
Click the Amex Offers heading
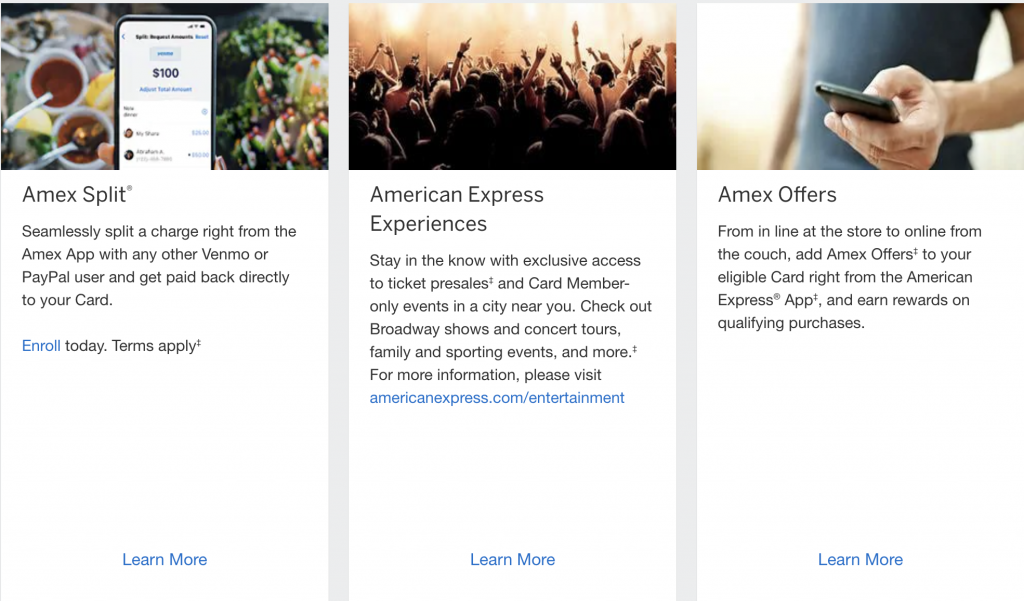pos(777,194)
